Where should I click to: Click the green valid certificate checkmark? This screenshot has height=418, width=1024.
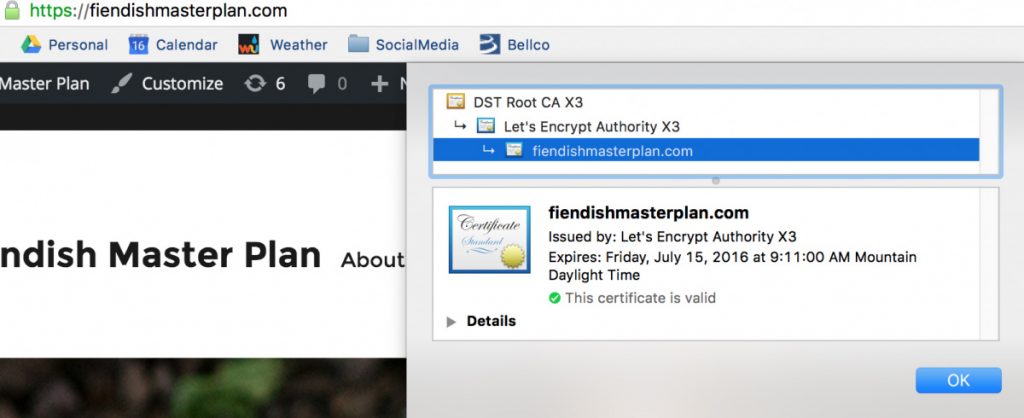point(554,298)
